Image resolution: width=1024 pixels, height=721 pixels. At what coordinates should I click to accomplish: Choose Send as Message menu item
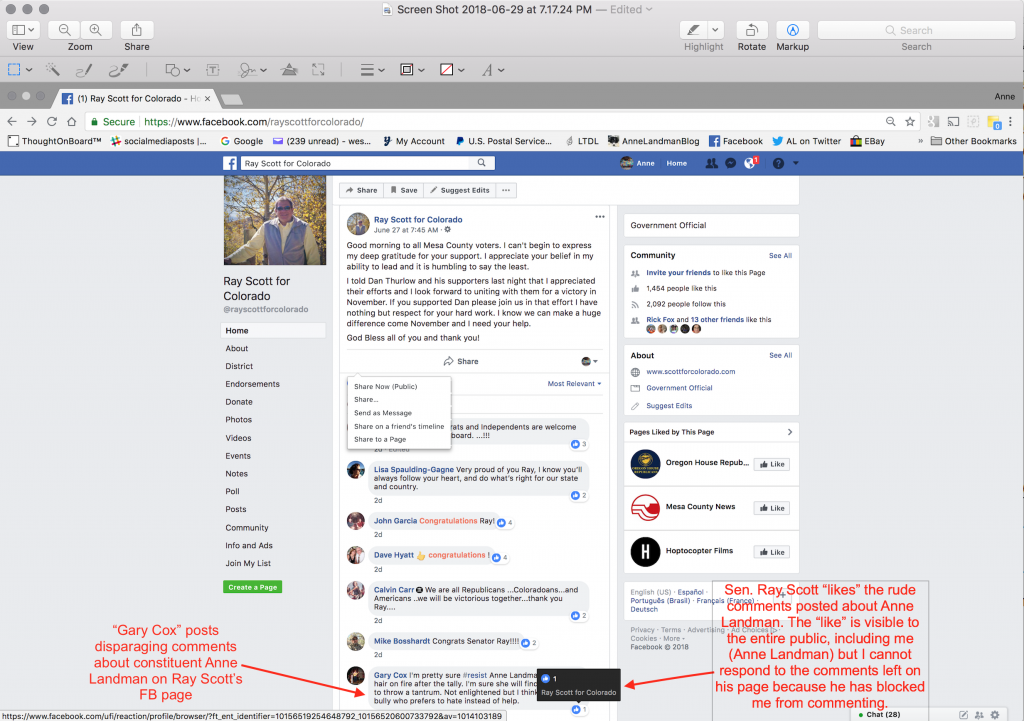[x=383, y=413]
